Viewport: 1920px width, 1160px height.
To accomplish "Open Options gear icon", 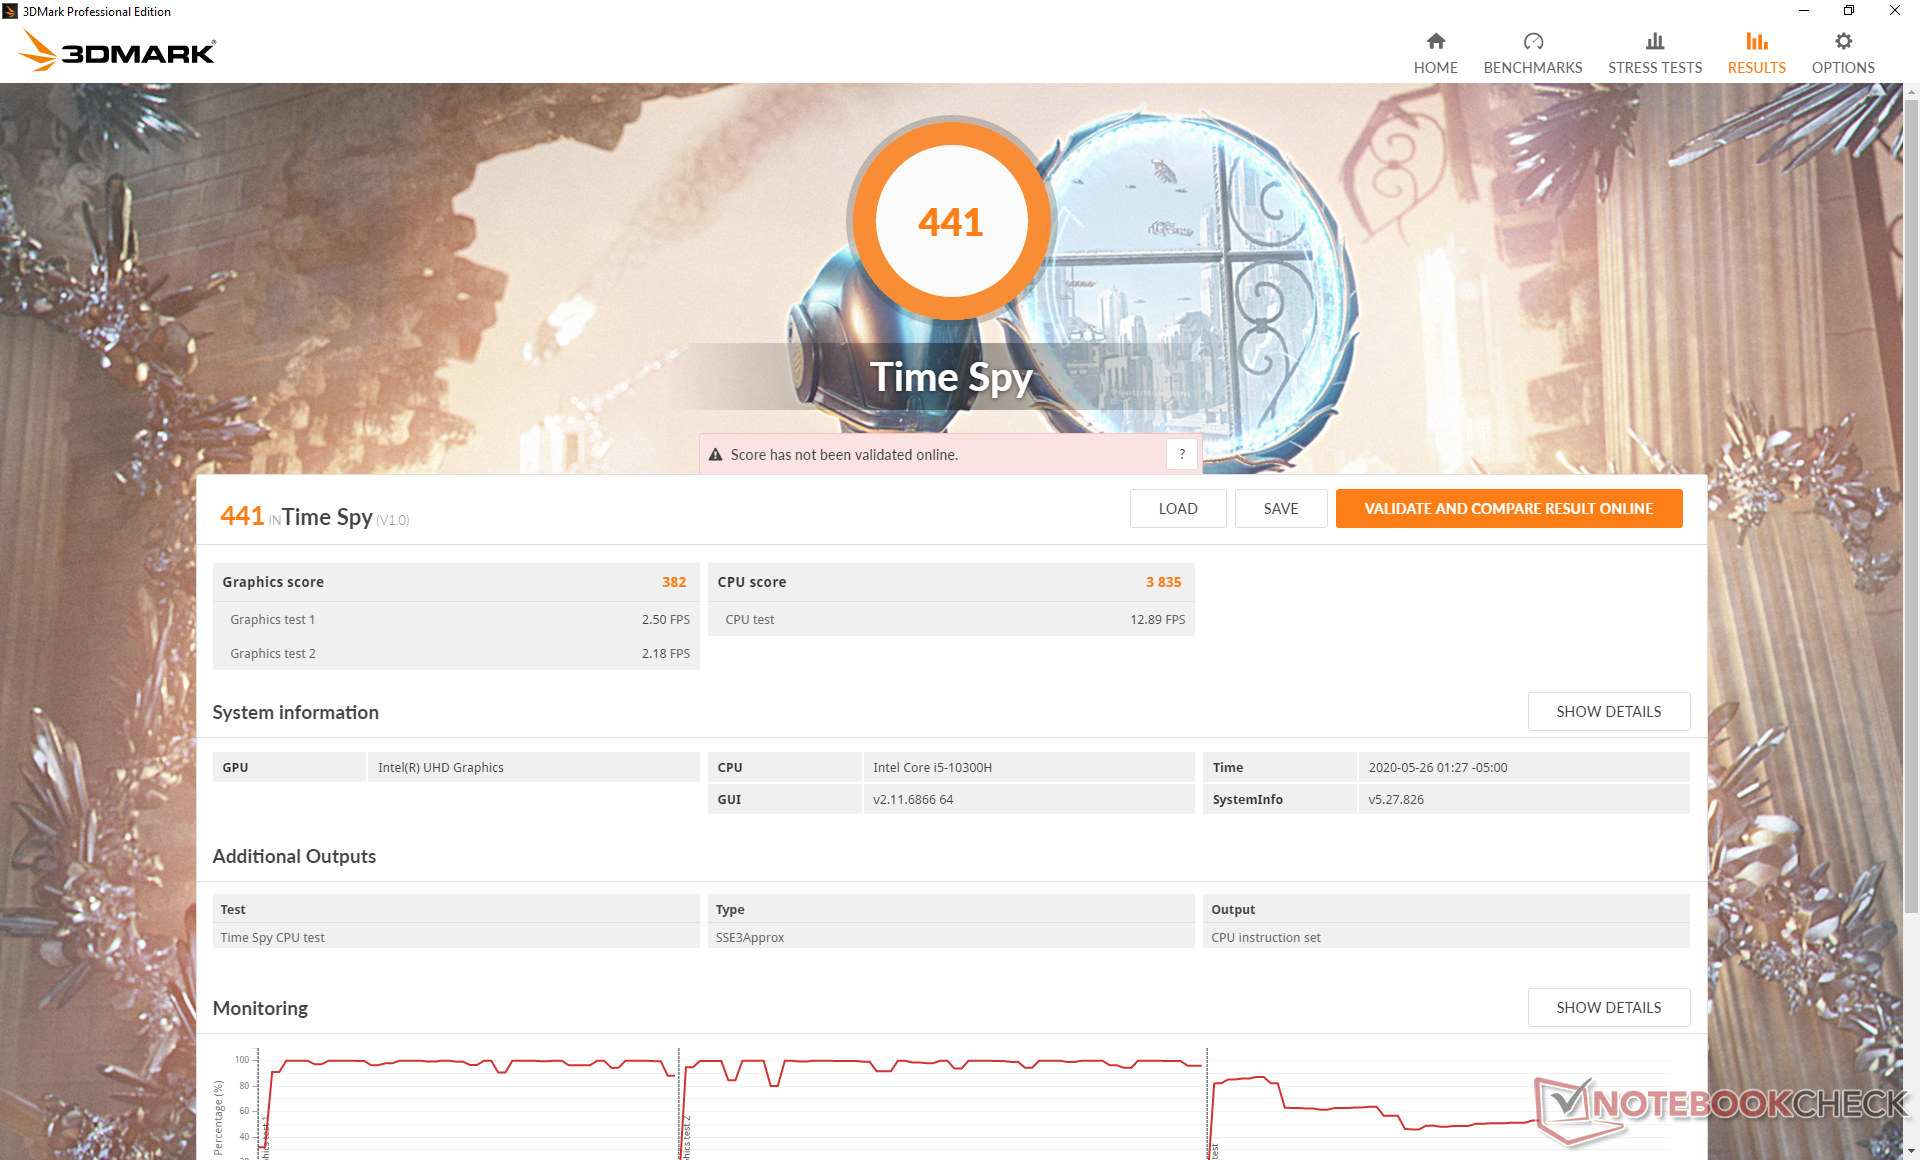I will [x=1842, y=42].
